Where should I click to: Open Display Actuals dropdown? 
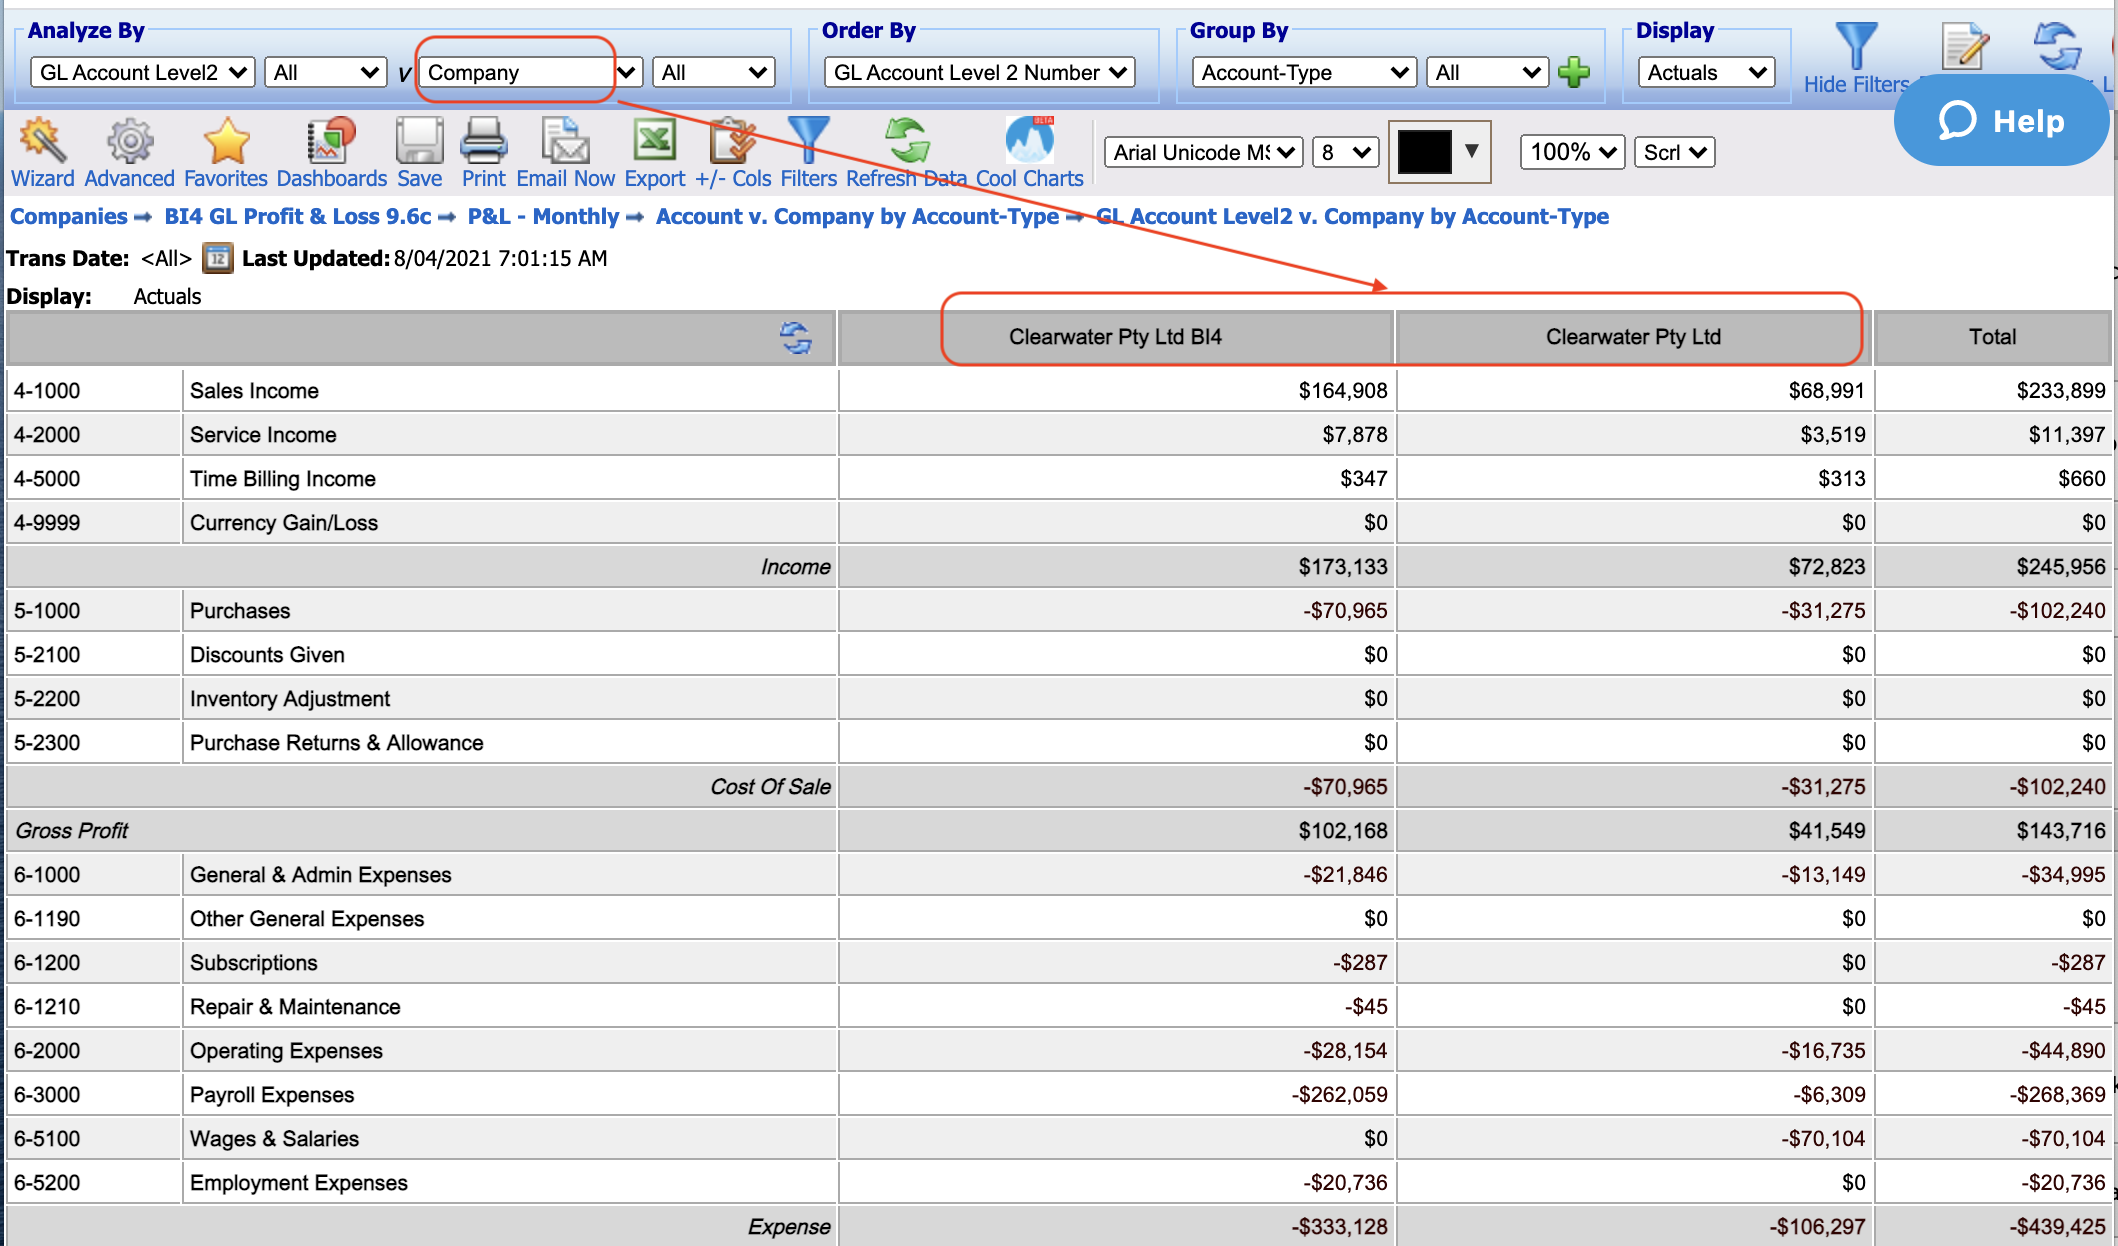pos(1706,72)
